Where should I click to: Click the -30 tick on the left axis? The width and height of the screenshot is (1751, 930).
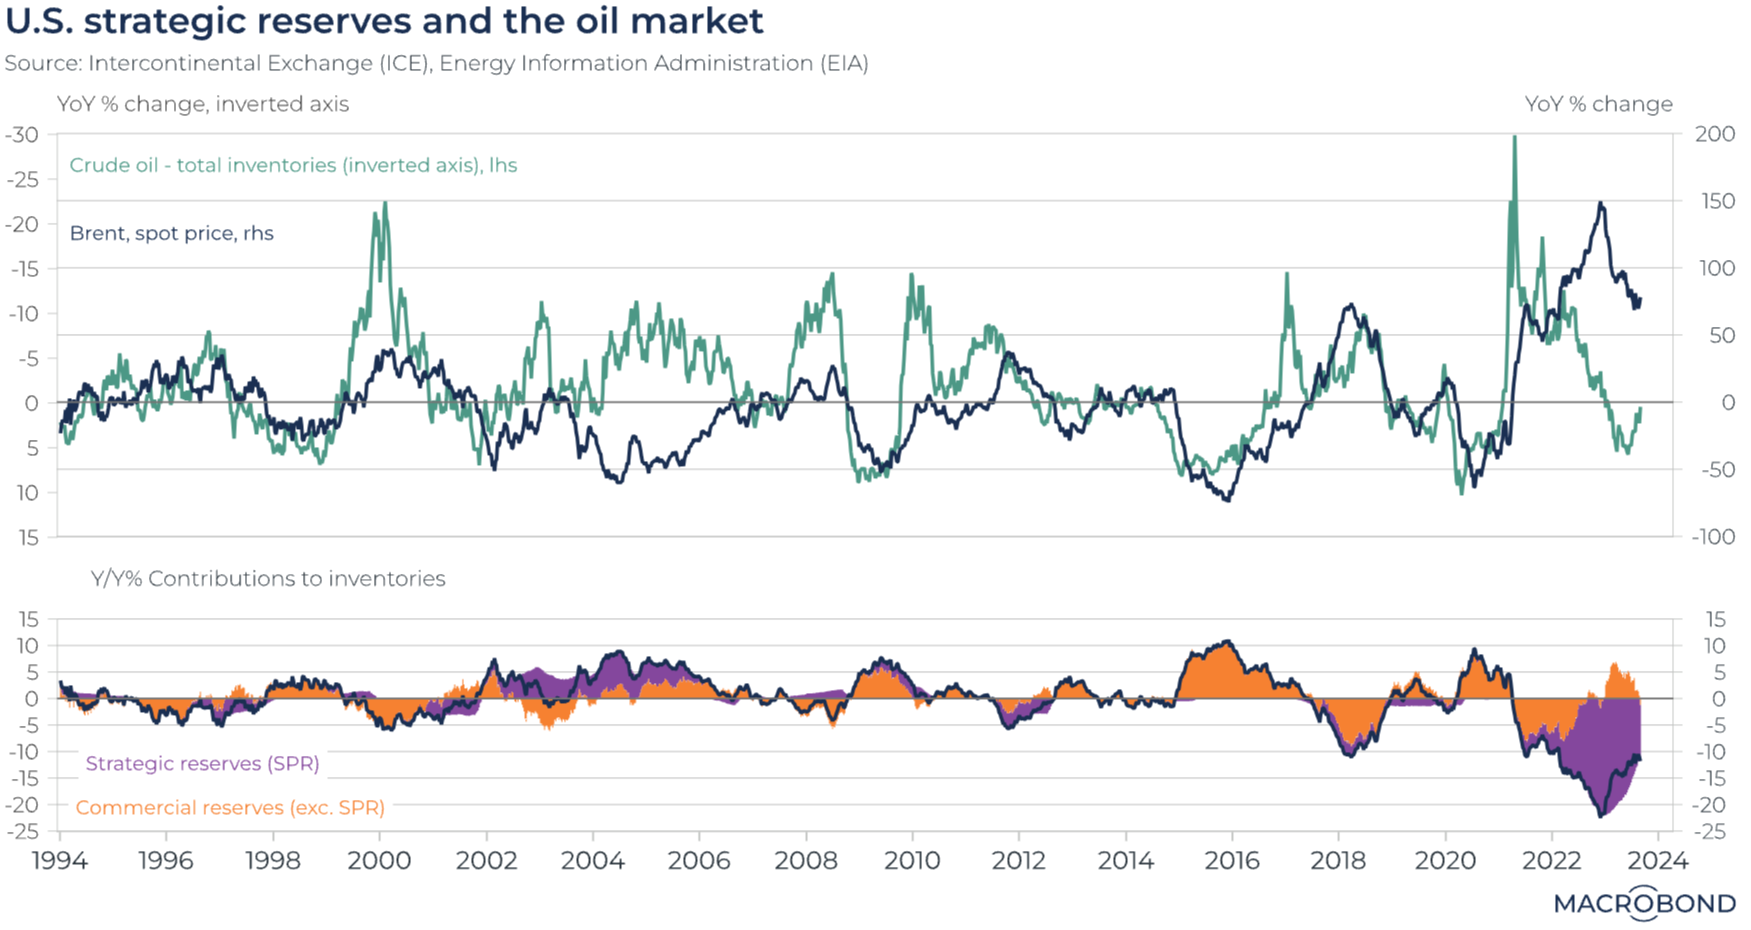(x=22, y=135)
